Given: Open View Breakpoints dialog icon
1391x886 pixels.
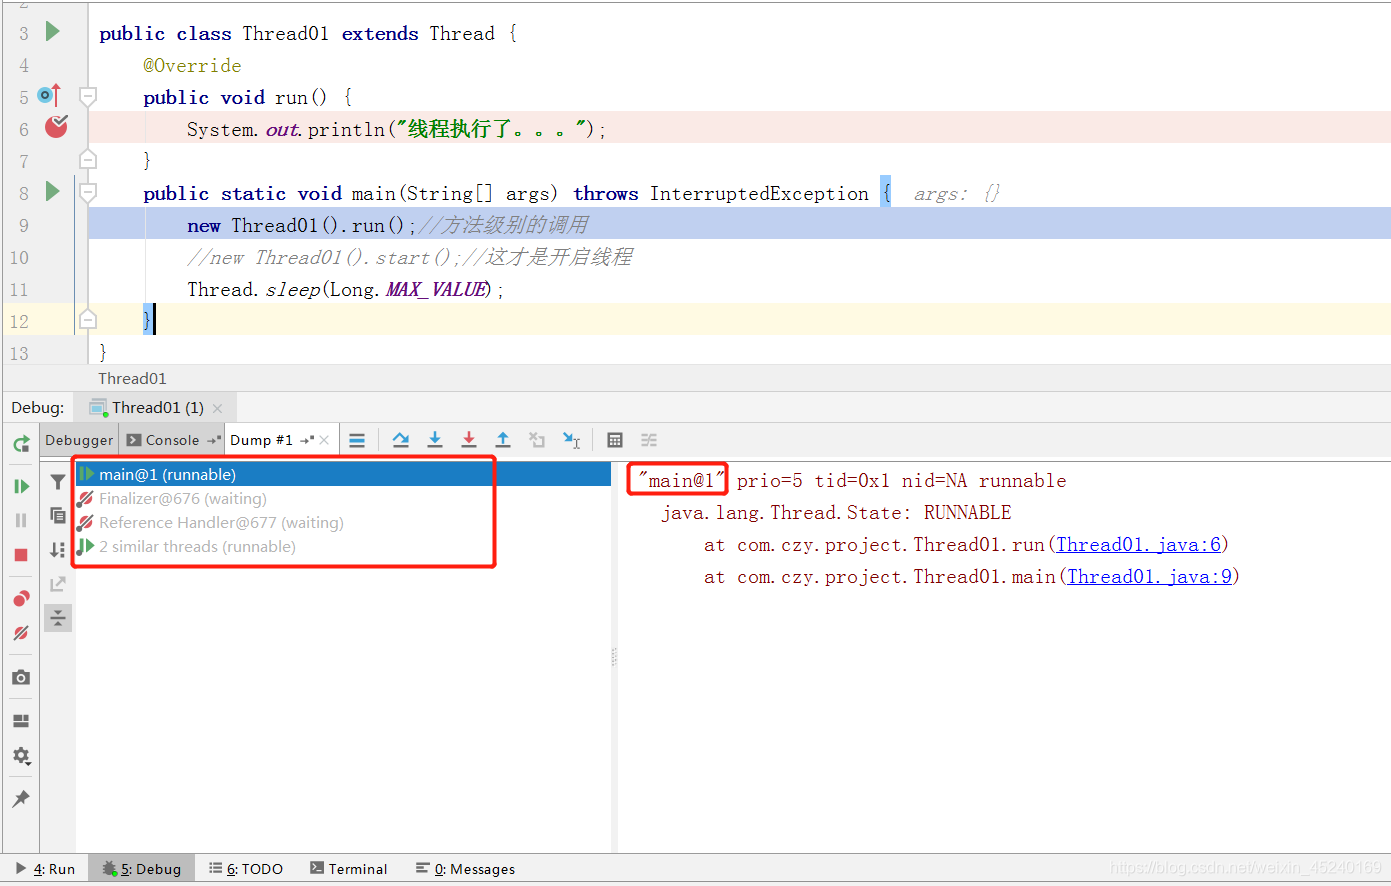Looking at the screenshot, I should 21,598.
